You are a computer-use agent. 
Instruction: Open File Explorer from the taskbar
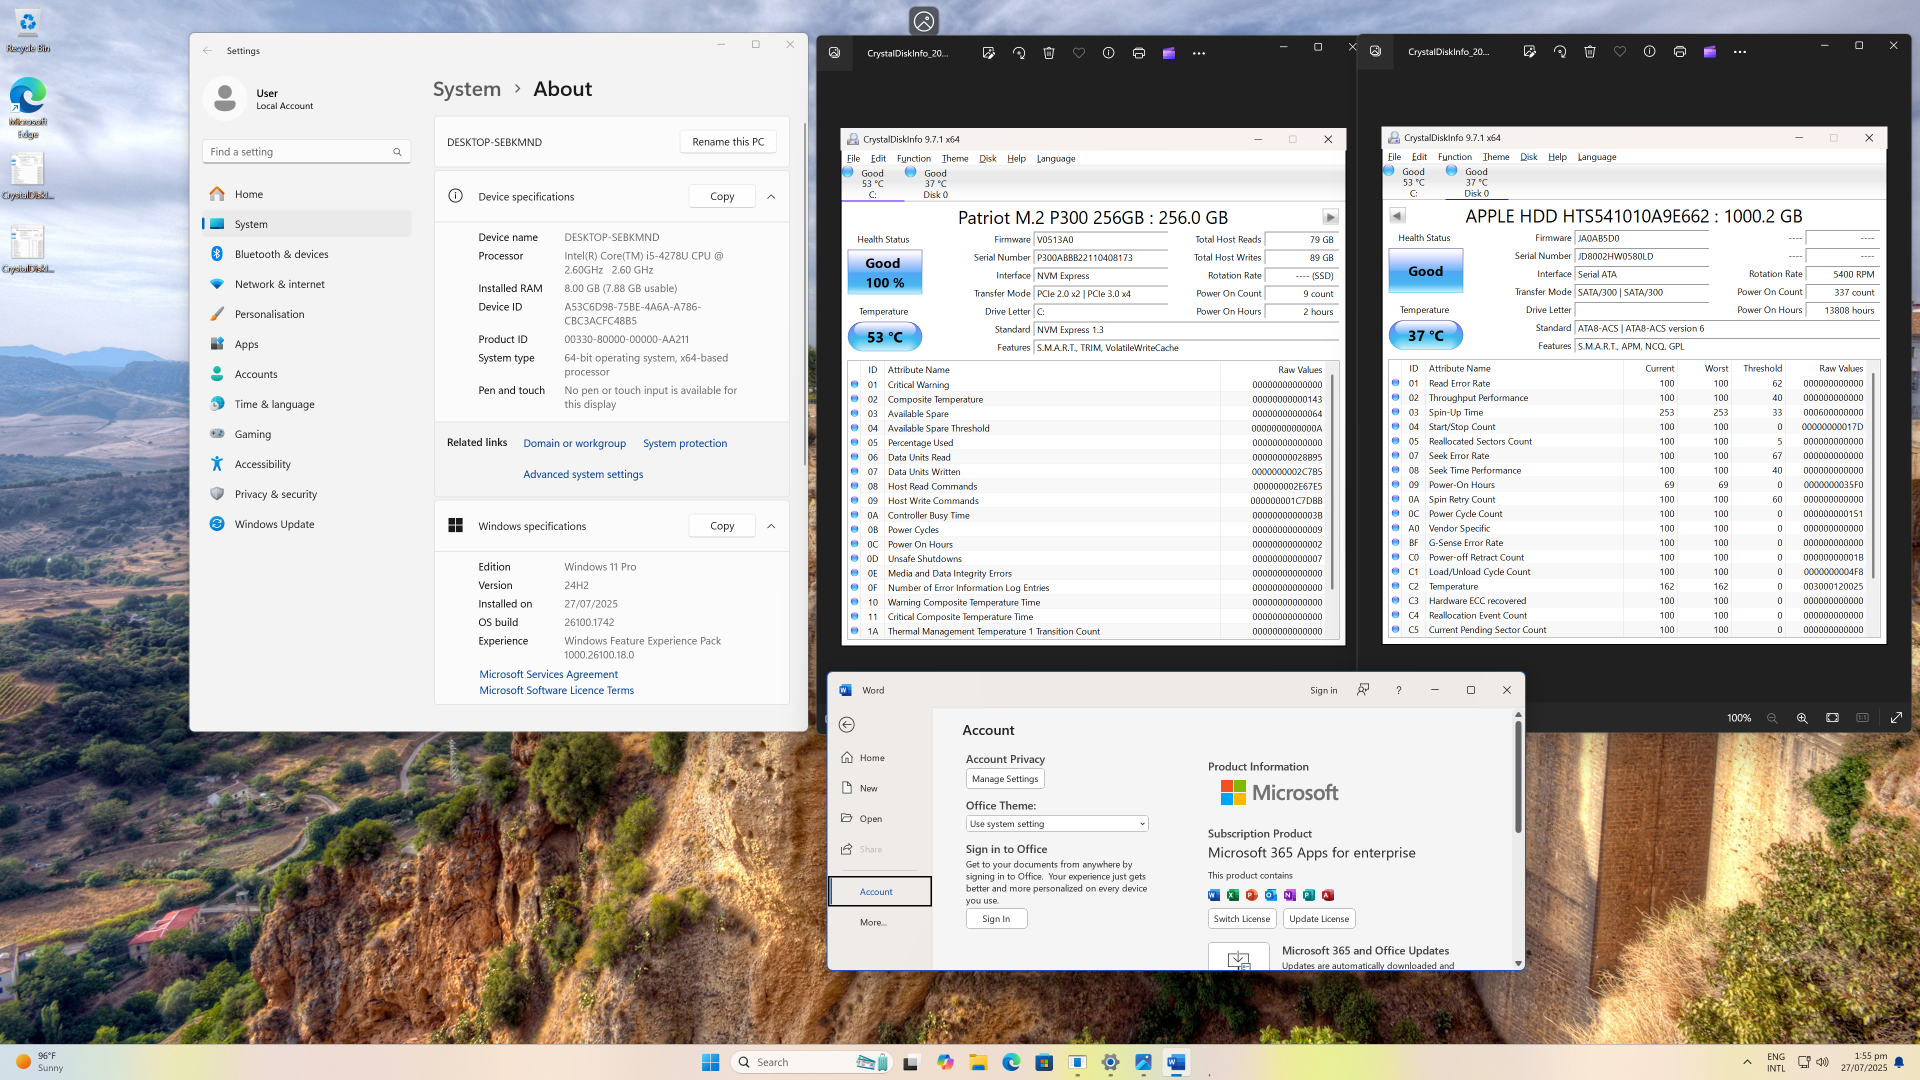(978, 1062)
